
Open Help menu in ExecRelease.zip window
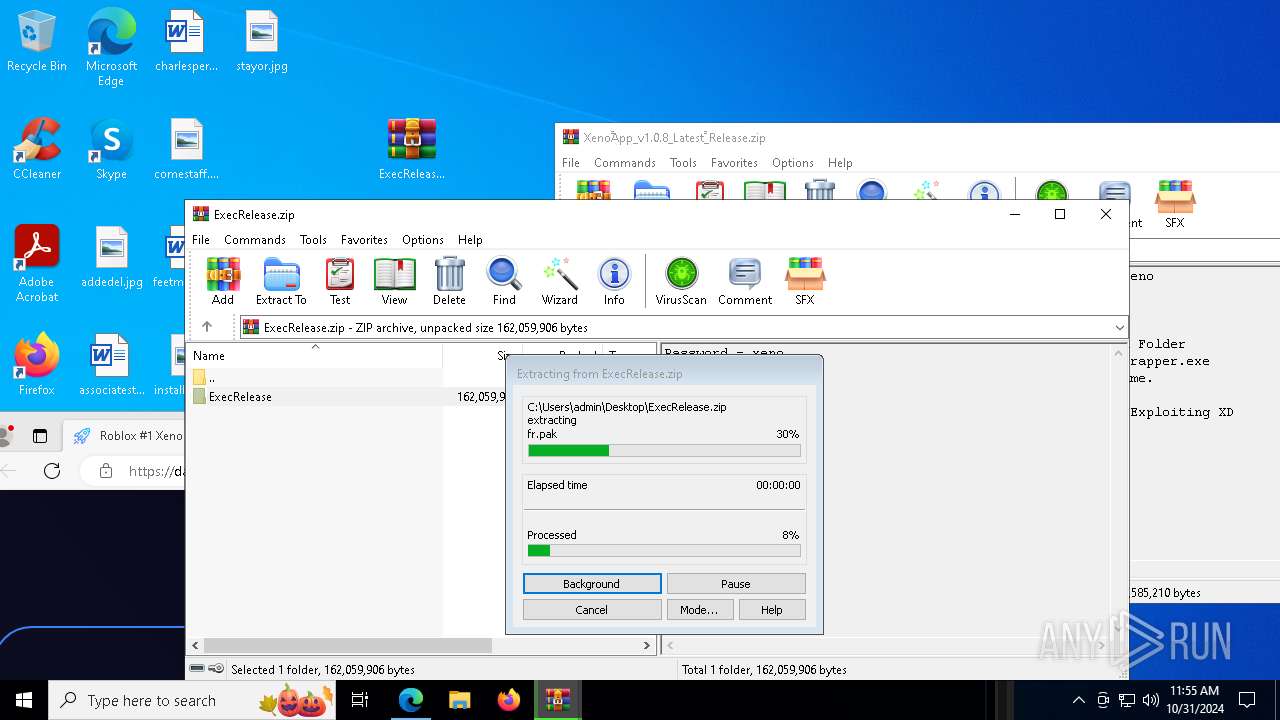[470, 240]
